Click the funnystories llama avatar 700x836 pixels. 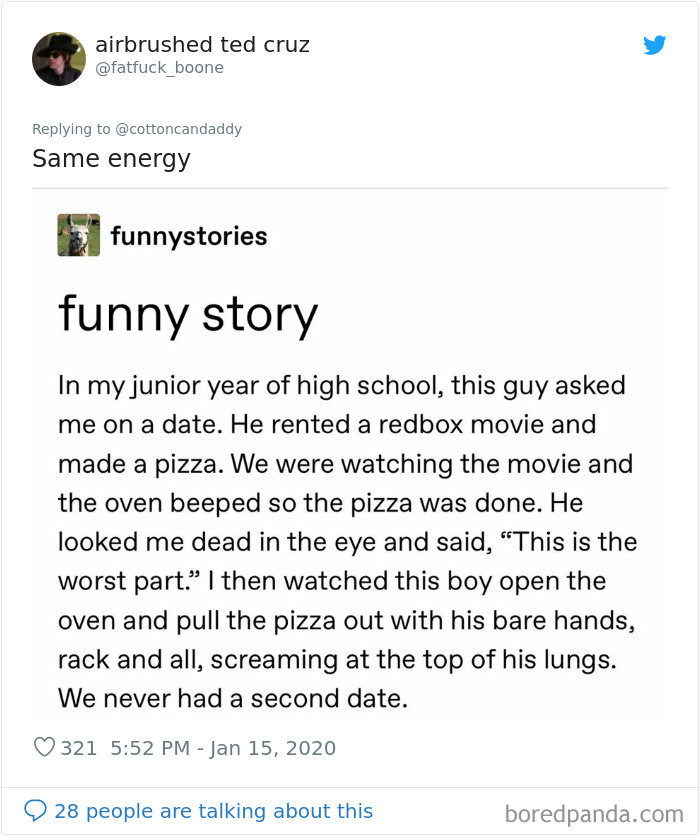[x=78, y=235]
